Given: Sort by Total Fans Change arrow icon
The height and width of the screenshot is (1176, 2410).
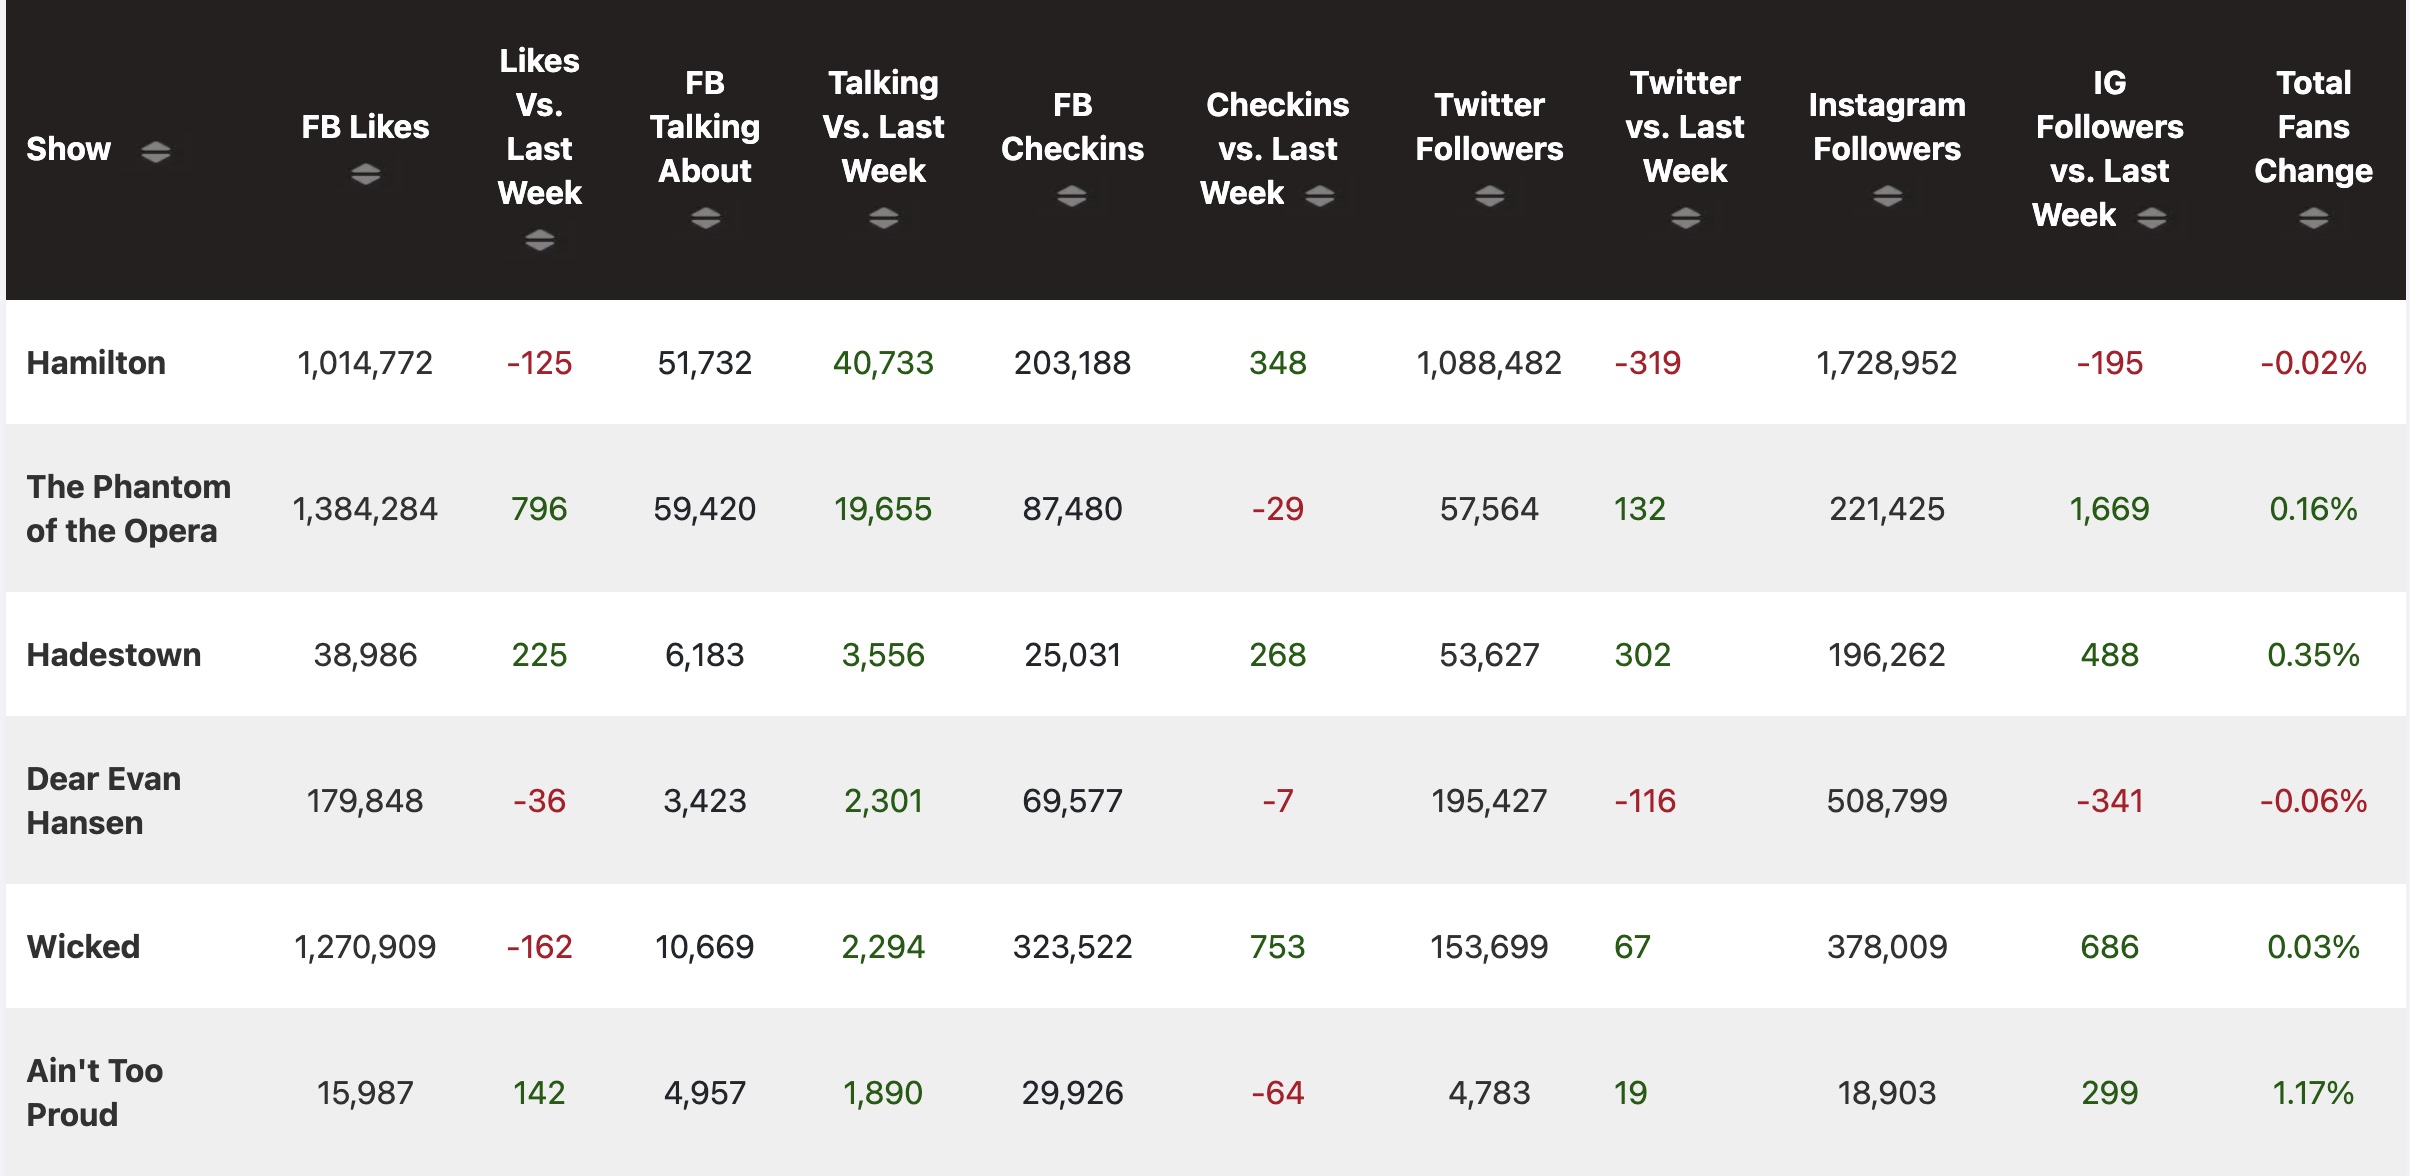Looking at the screenshot, I should point(2313,218).
